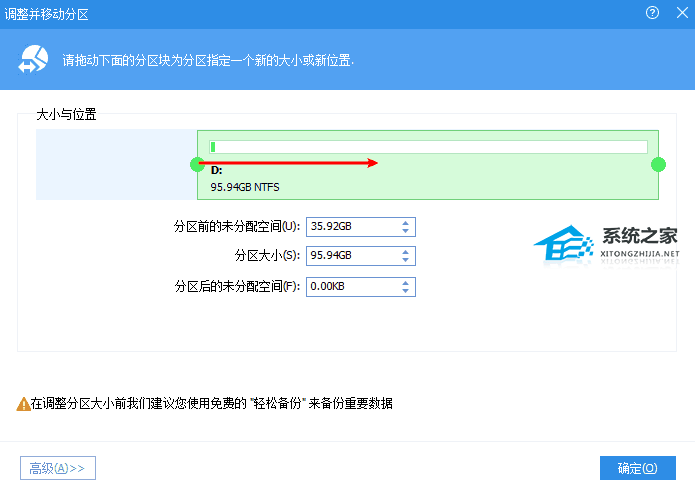695x495 pixels.
Task: Click the 95.94GB NTFS label
Action: tap(245, 187)
